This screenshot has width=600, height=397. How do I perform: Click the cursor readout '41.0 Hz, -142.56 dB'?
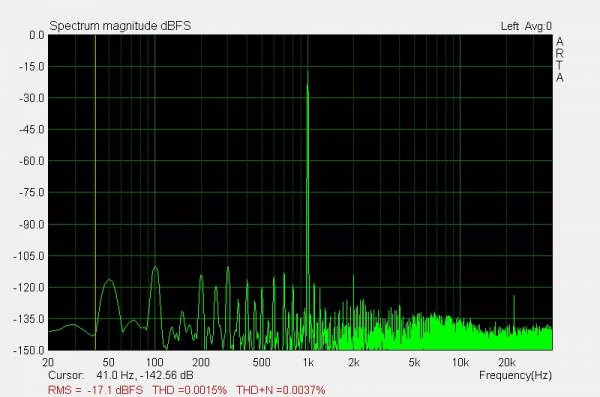pos(145,375)
